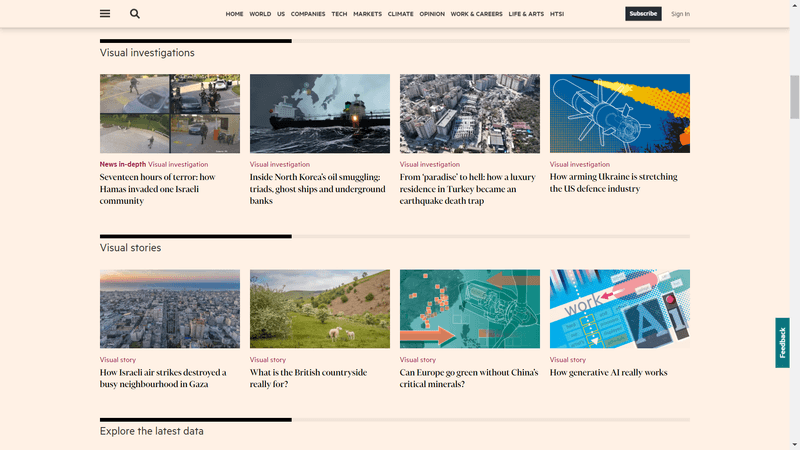Open the Sign In link

(x=680, y=14)
